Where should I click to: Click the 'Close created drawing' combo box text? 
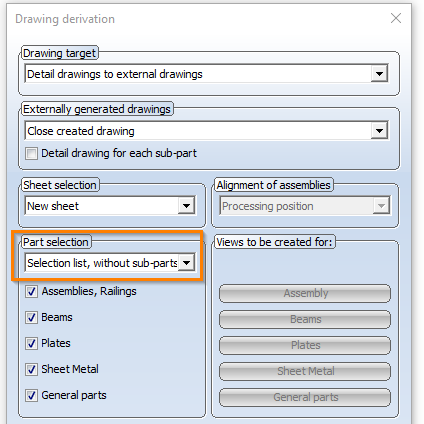tap(81, 131)
